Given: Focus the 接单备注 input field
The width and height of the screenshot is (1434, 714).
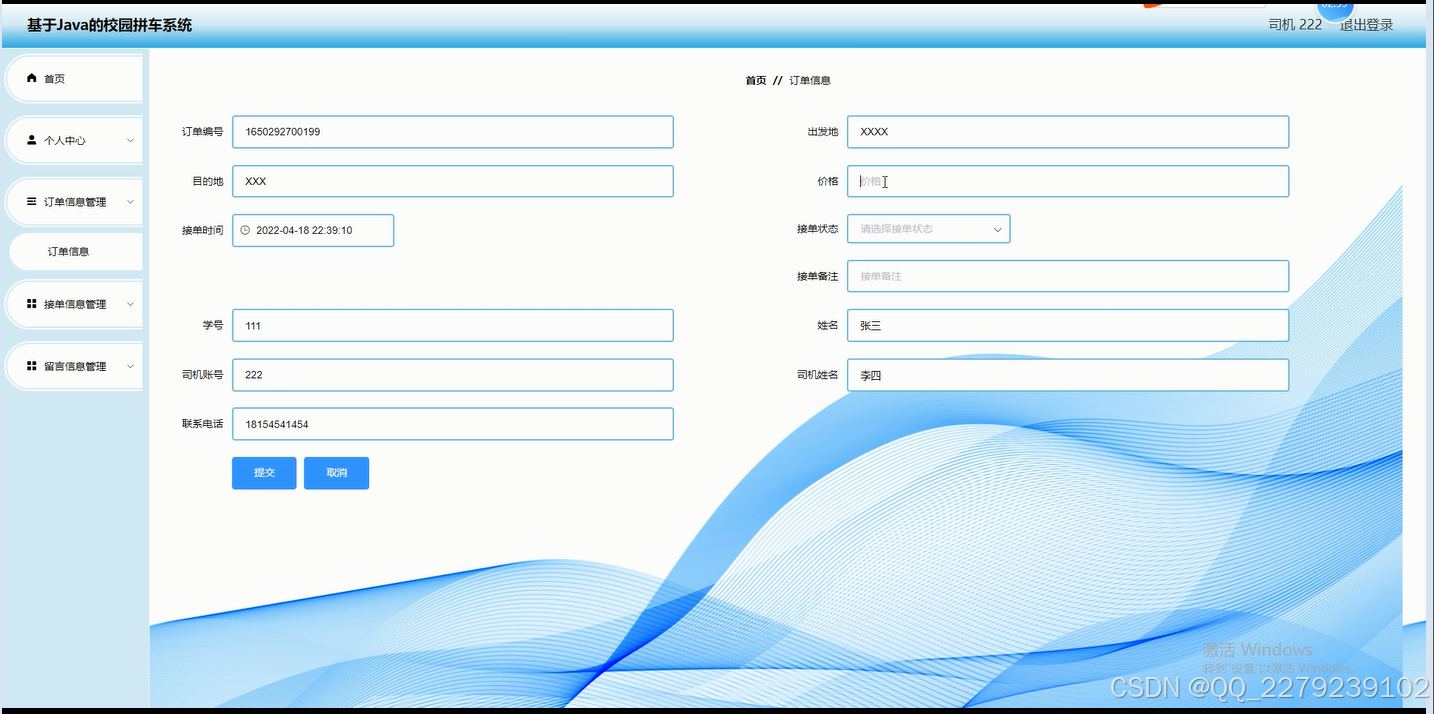Looking at the screenshot, I should 1068,276.
